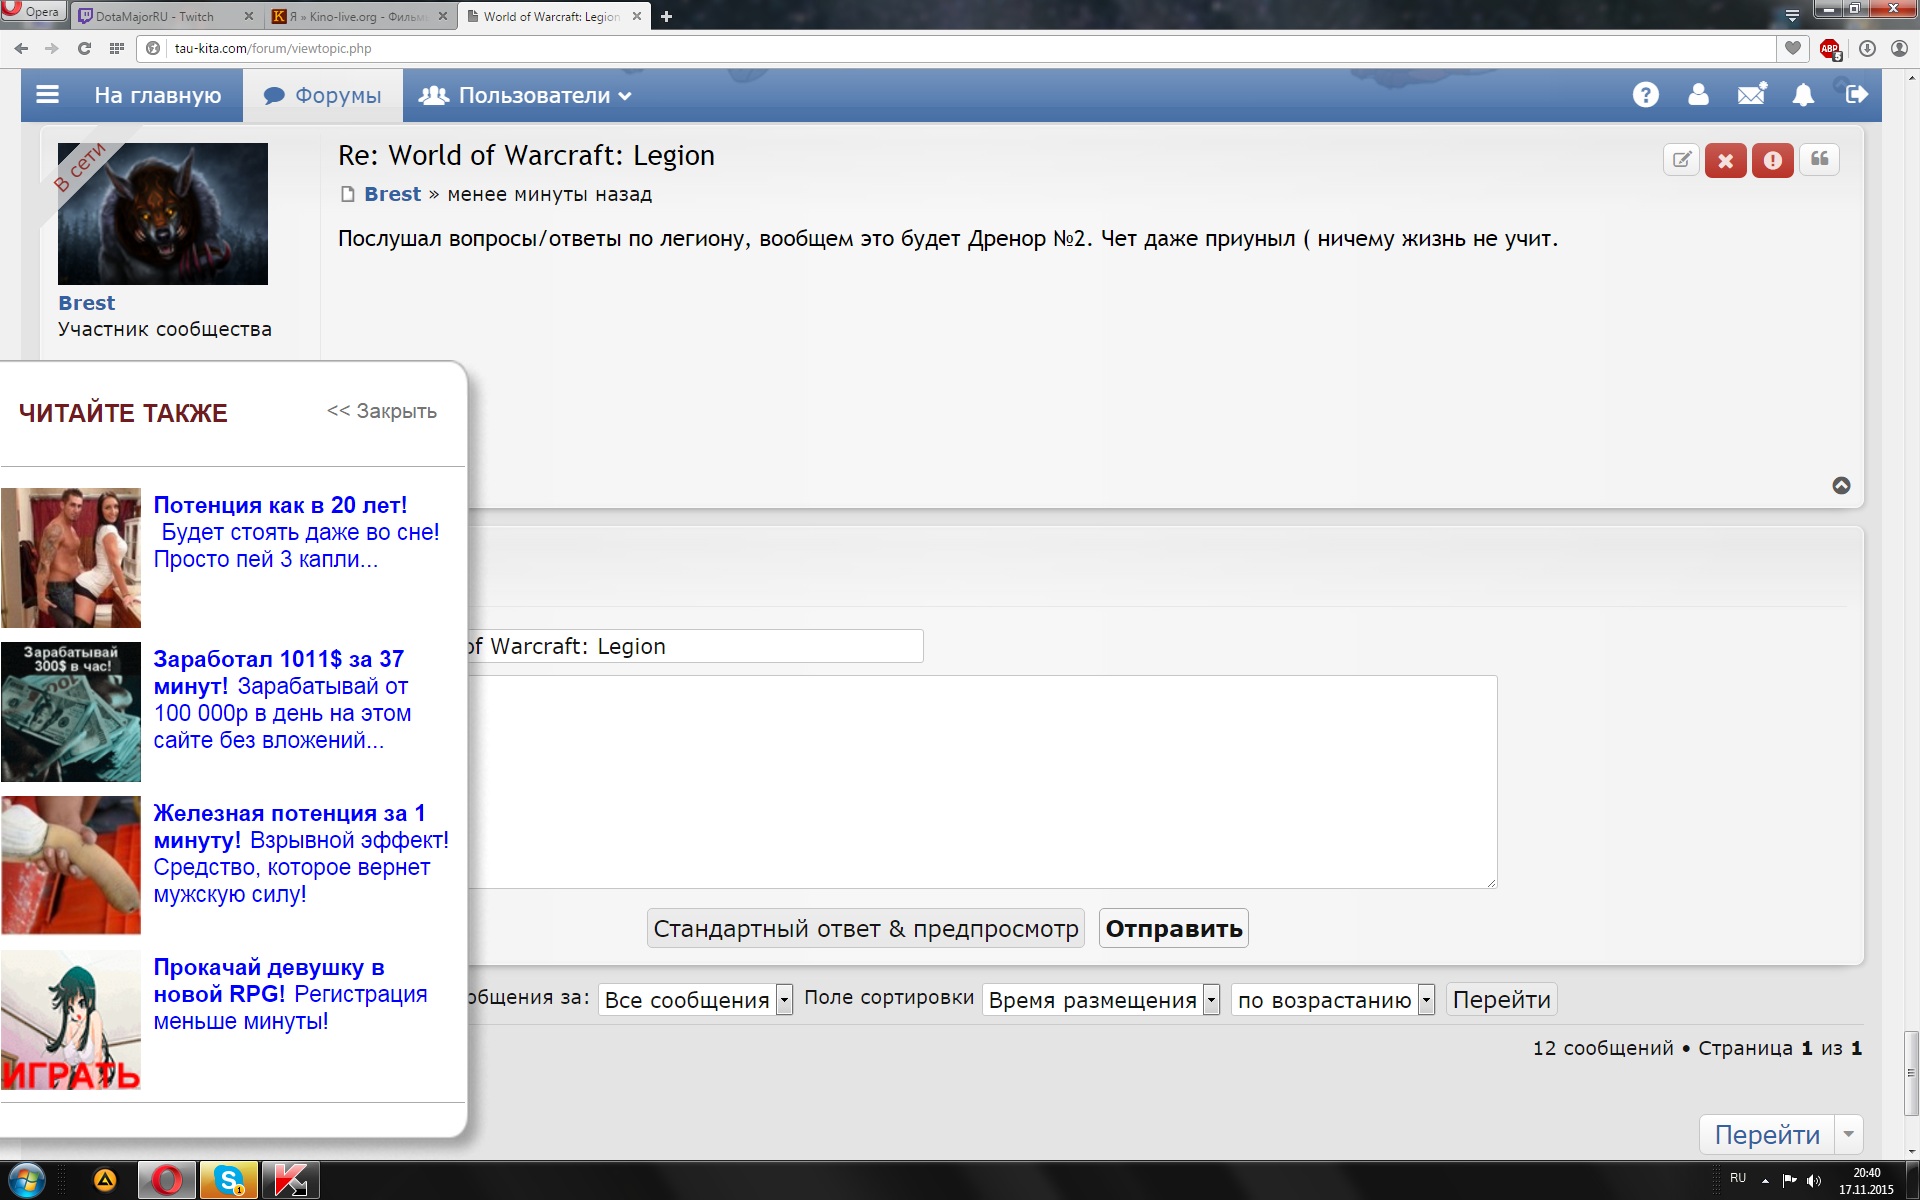The width and height of the screenshot is (1920, 1200).
Task: Close the Kino-live.org tab
Action: 442,16
